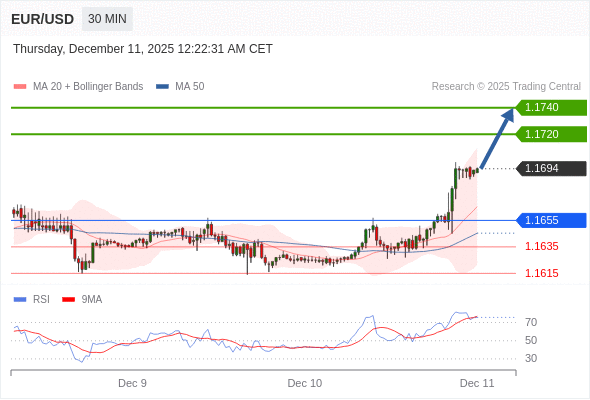This screenshot has height=400, width=590.
Task: Click the 1.1635 support level label
Action: [x=542, y=247]
